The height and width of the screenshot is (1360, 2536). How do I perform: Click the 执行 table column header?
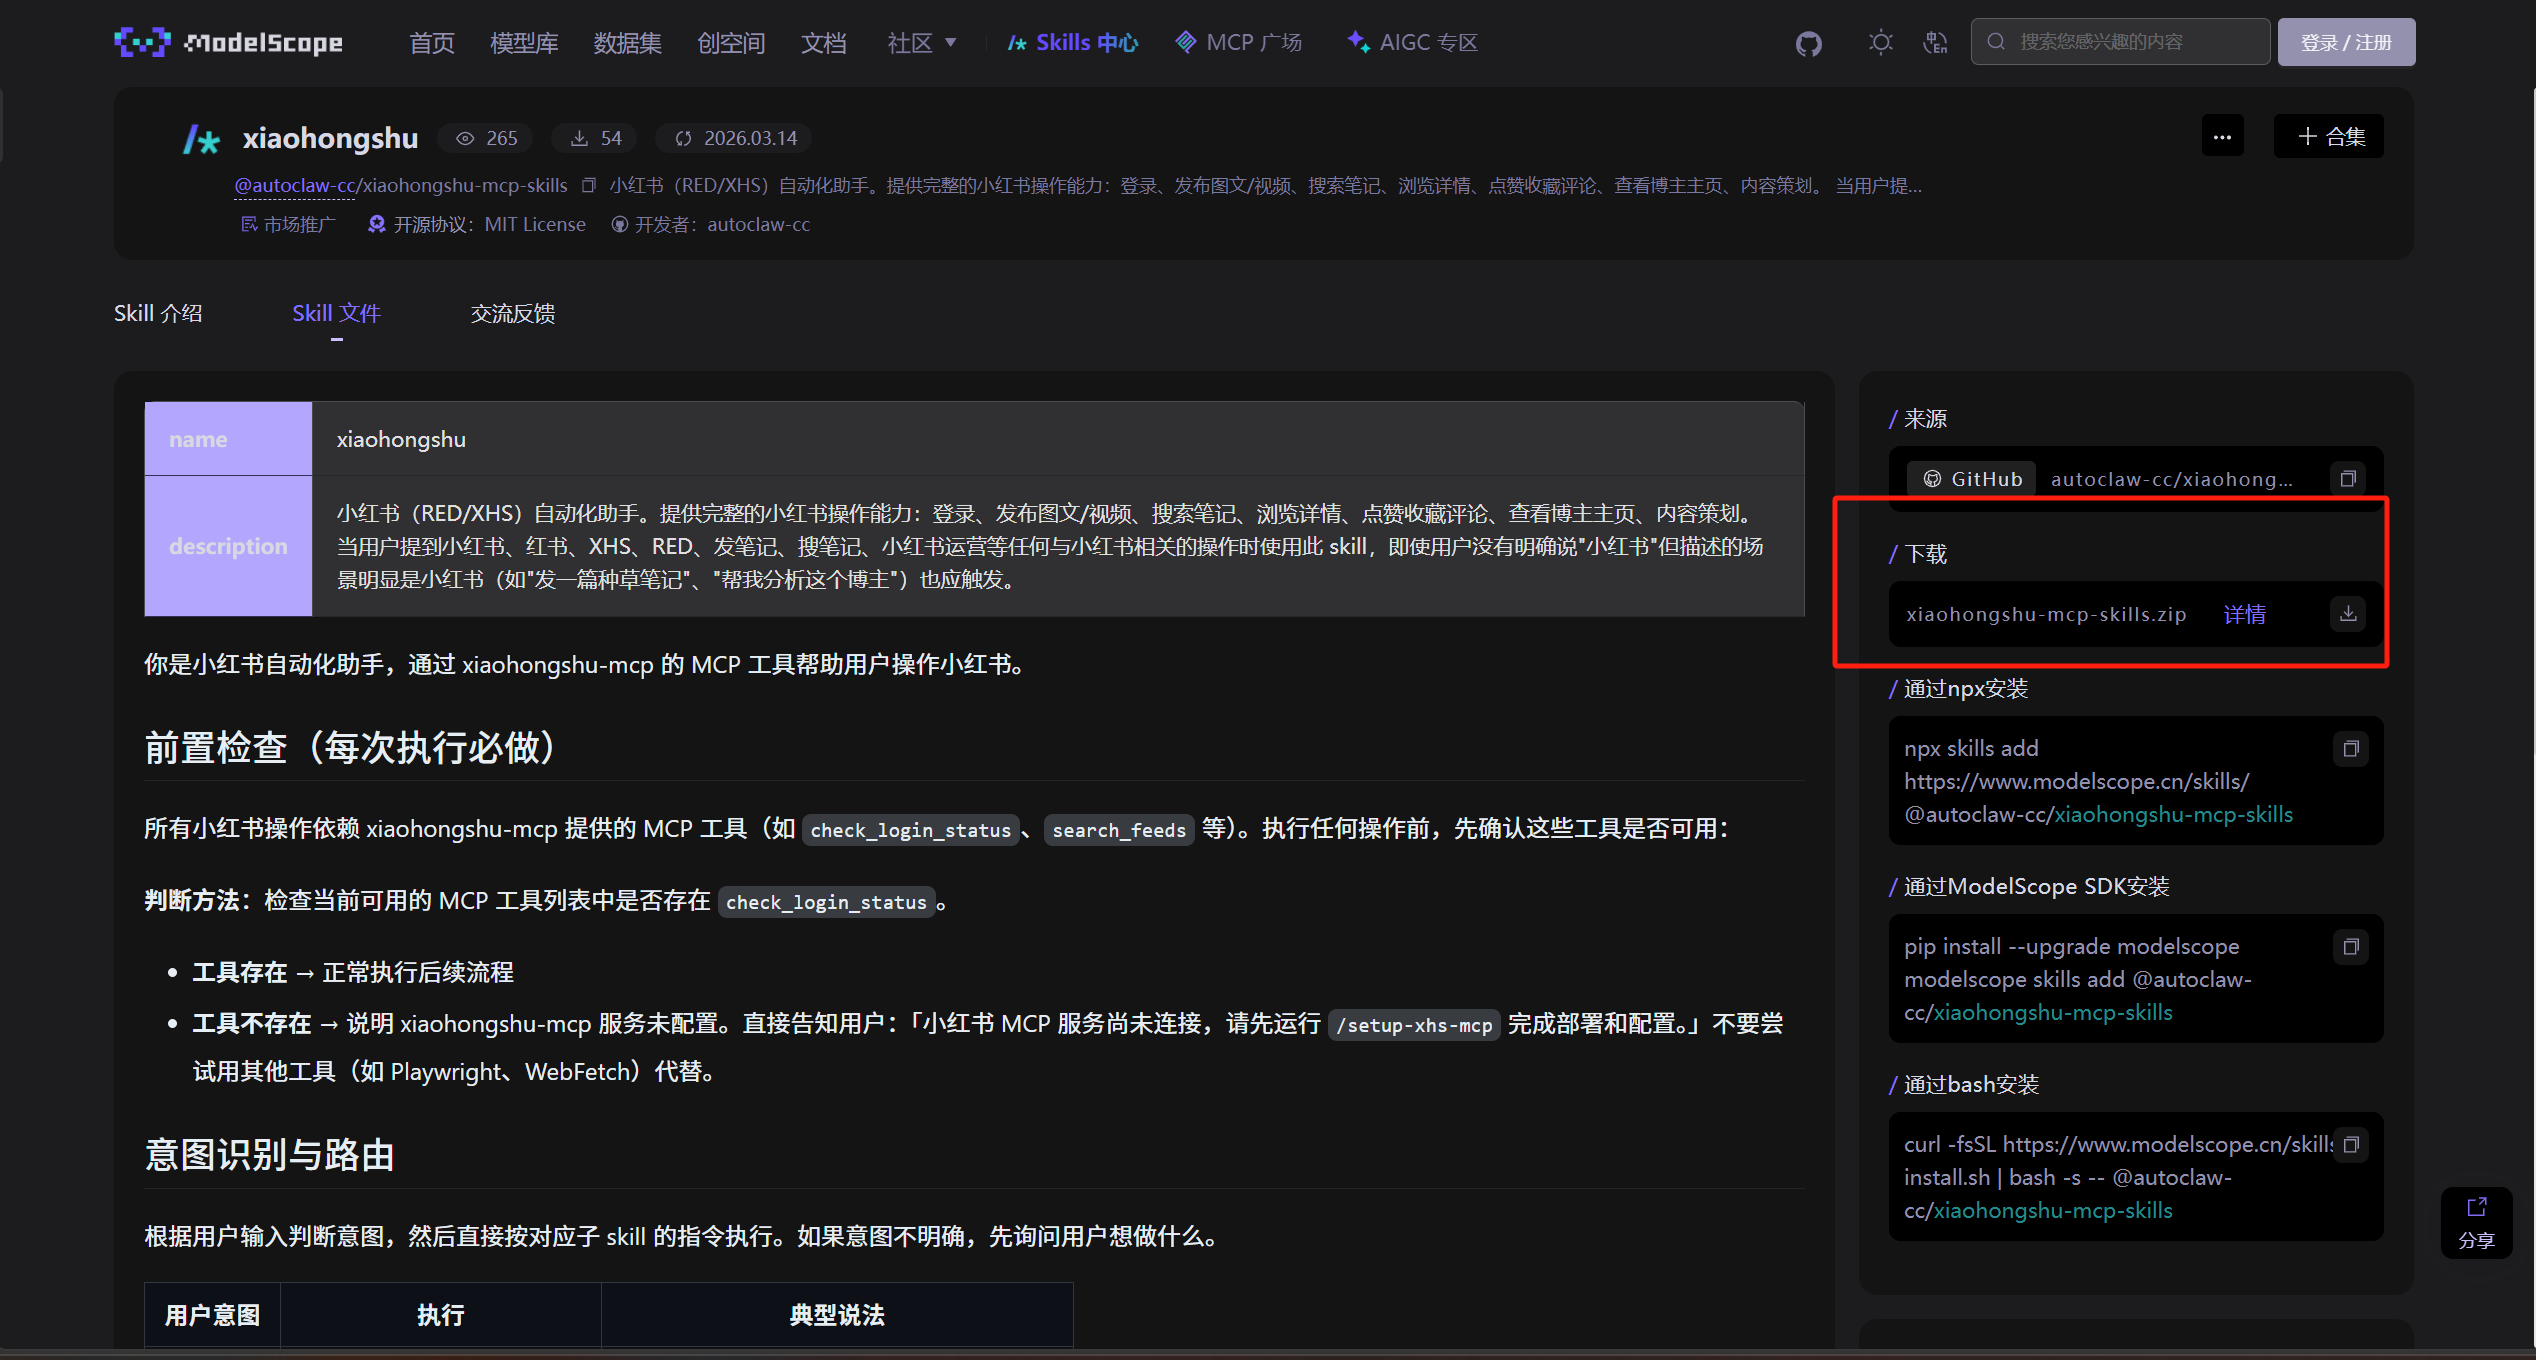pos(441,1315)
